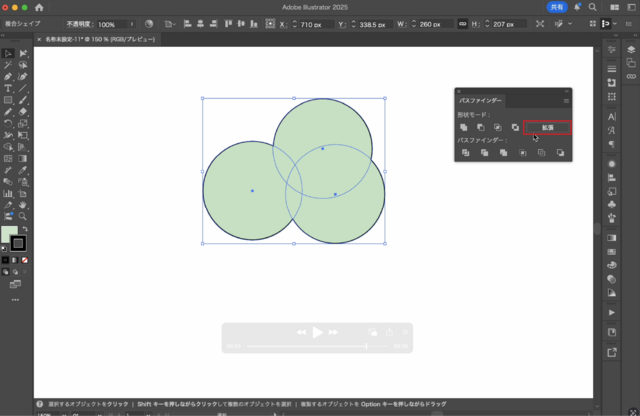Image resolution: width=640 pixels, height=416 pixels.
Task: Select the Zoom tool in toolbar
Action: point(23,216)
